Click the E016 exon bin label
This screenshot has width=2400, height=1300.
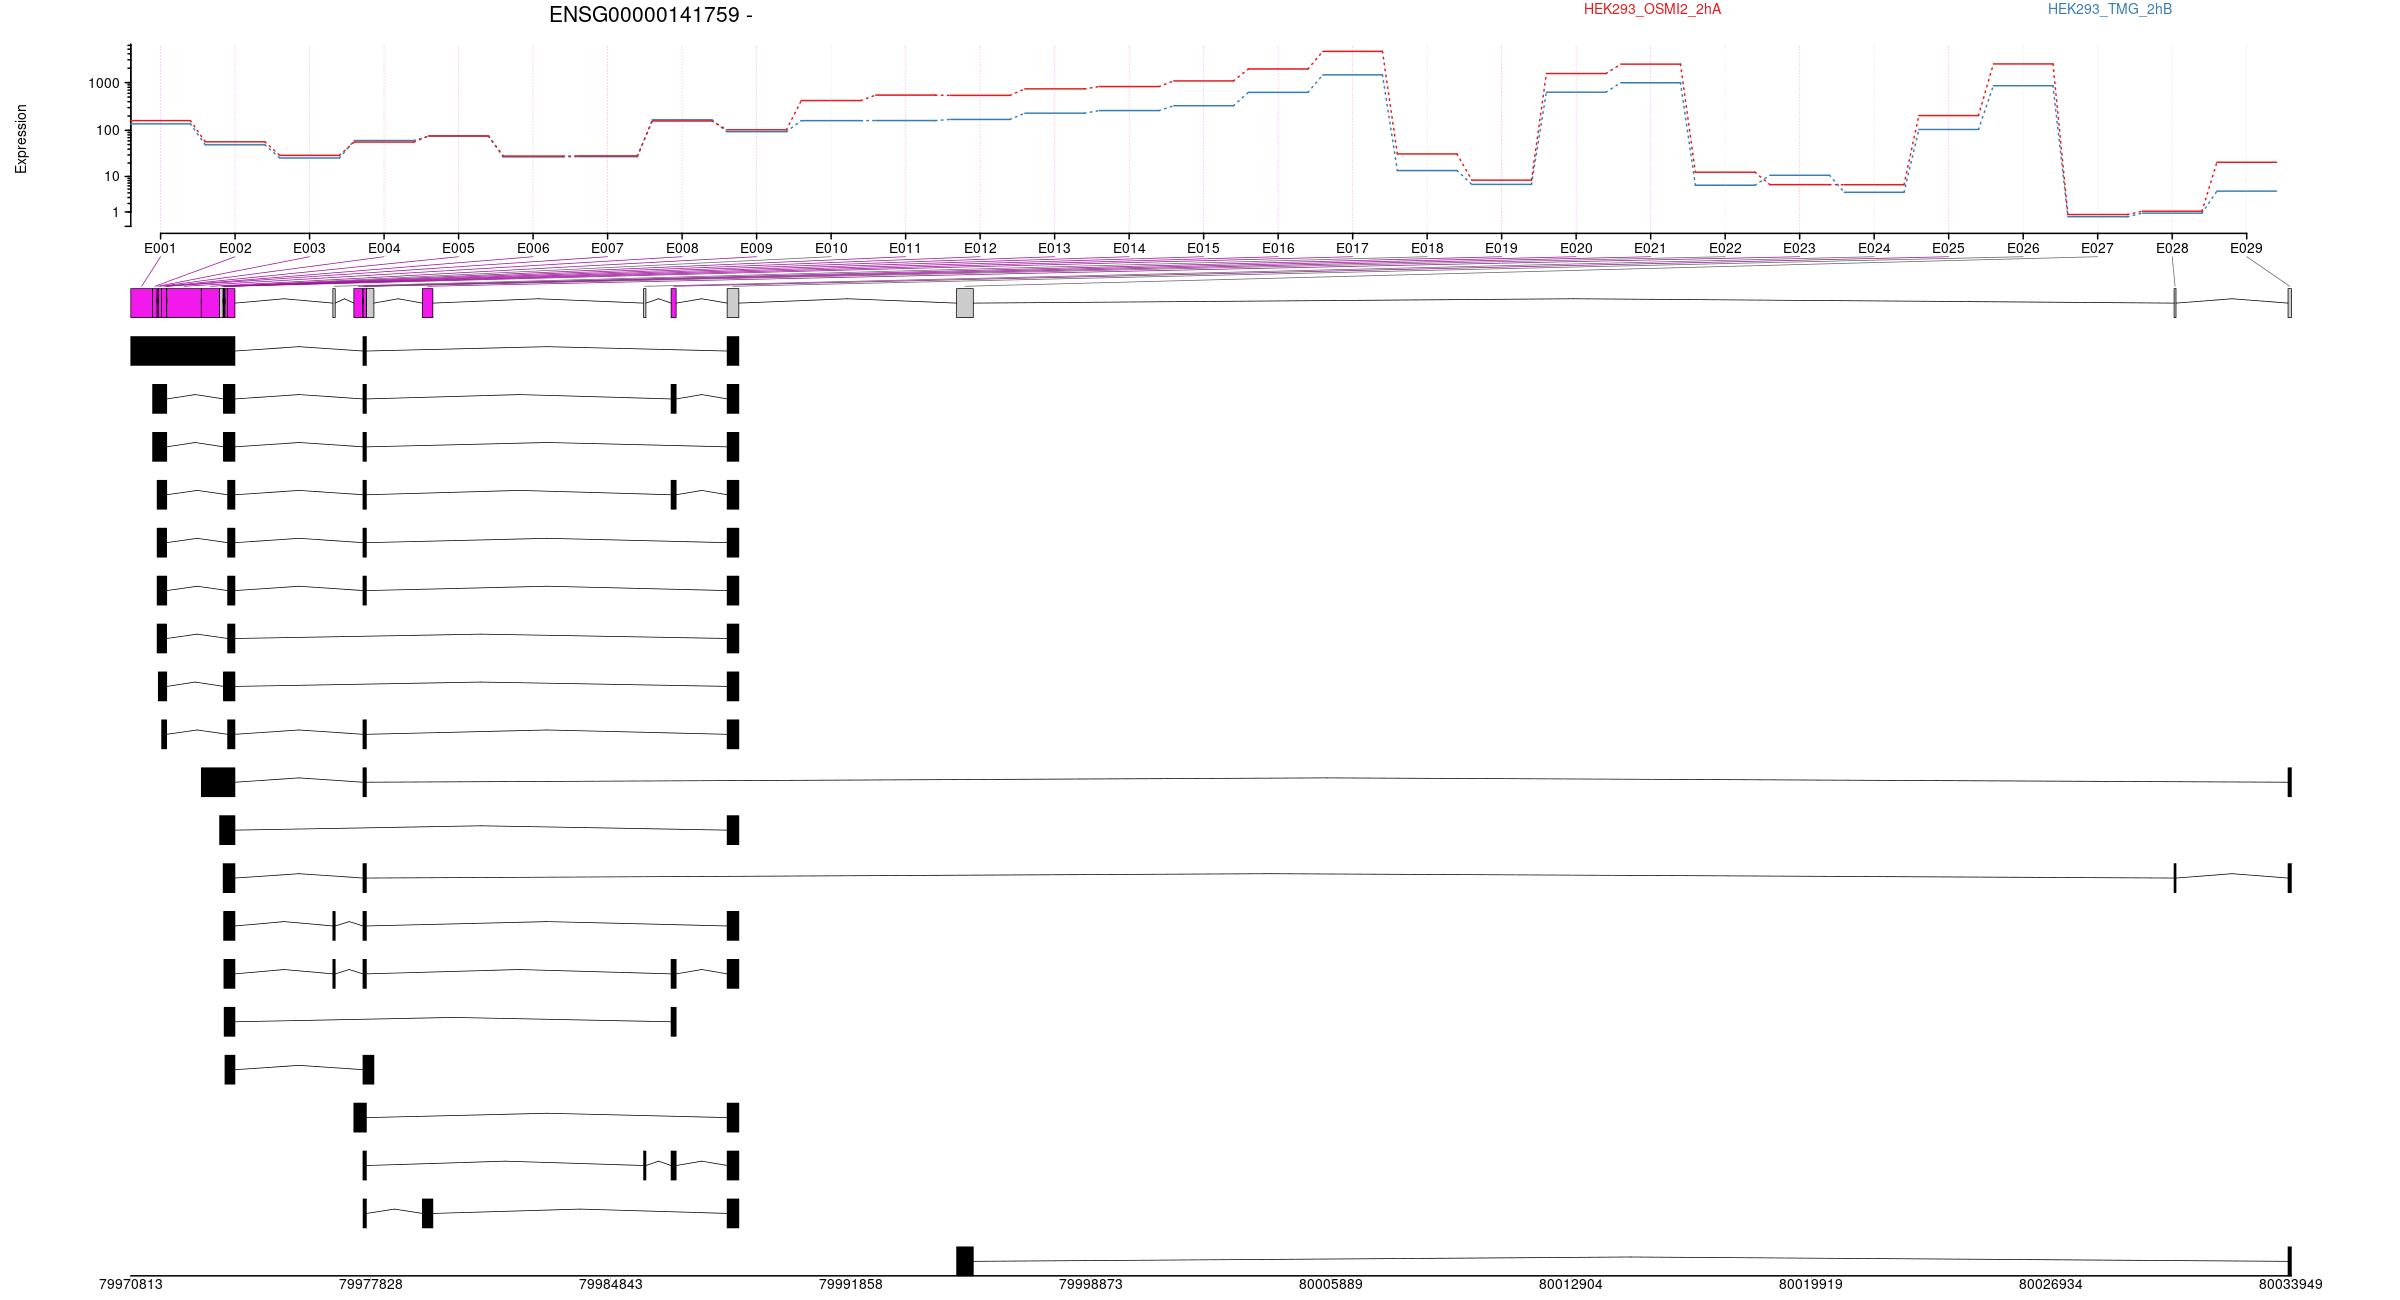pyautogui.click(x=1278, y=248)
